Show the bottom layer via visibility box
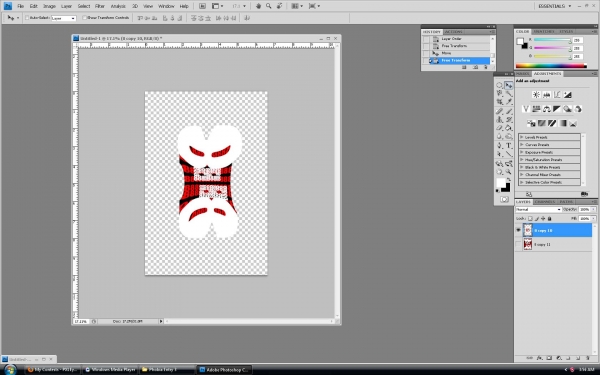The width and height of the screenshot is (600, 375). 518,244
